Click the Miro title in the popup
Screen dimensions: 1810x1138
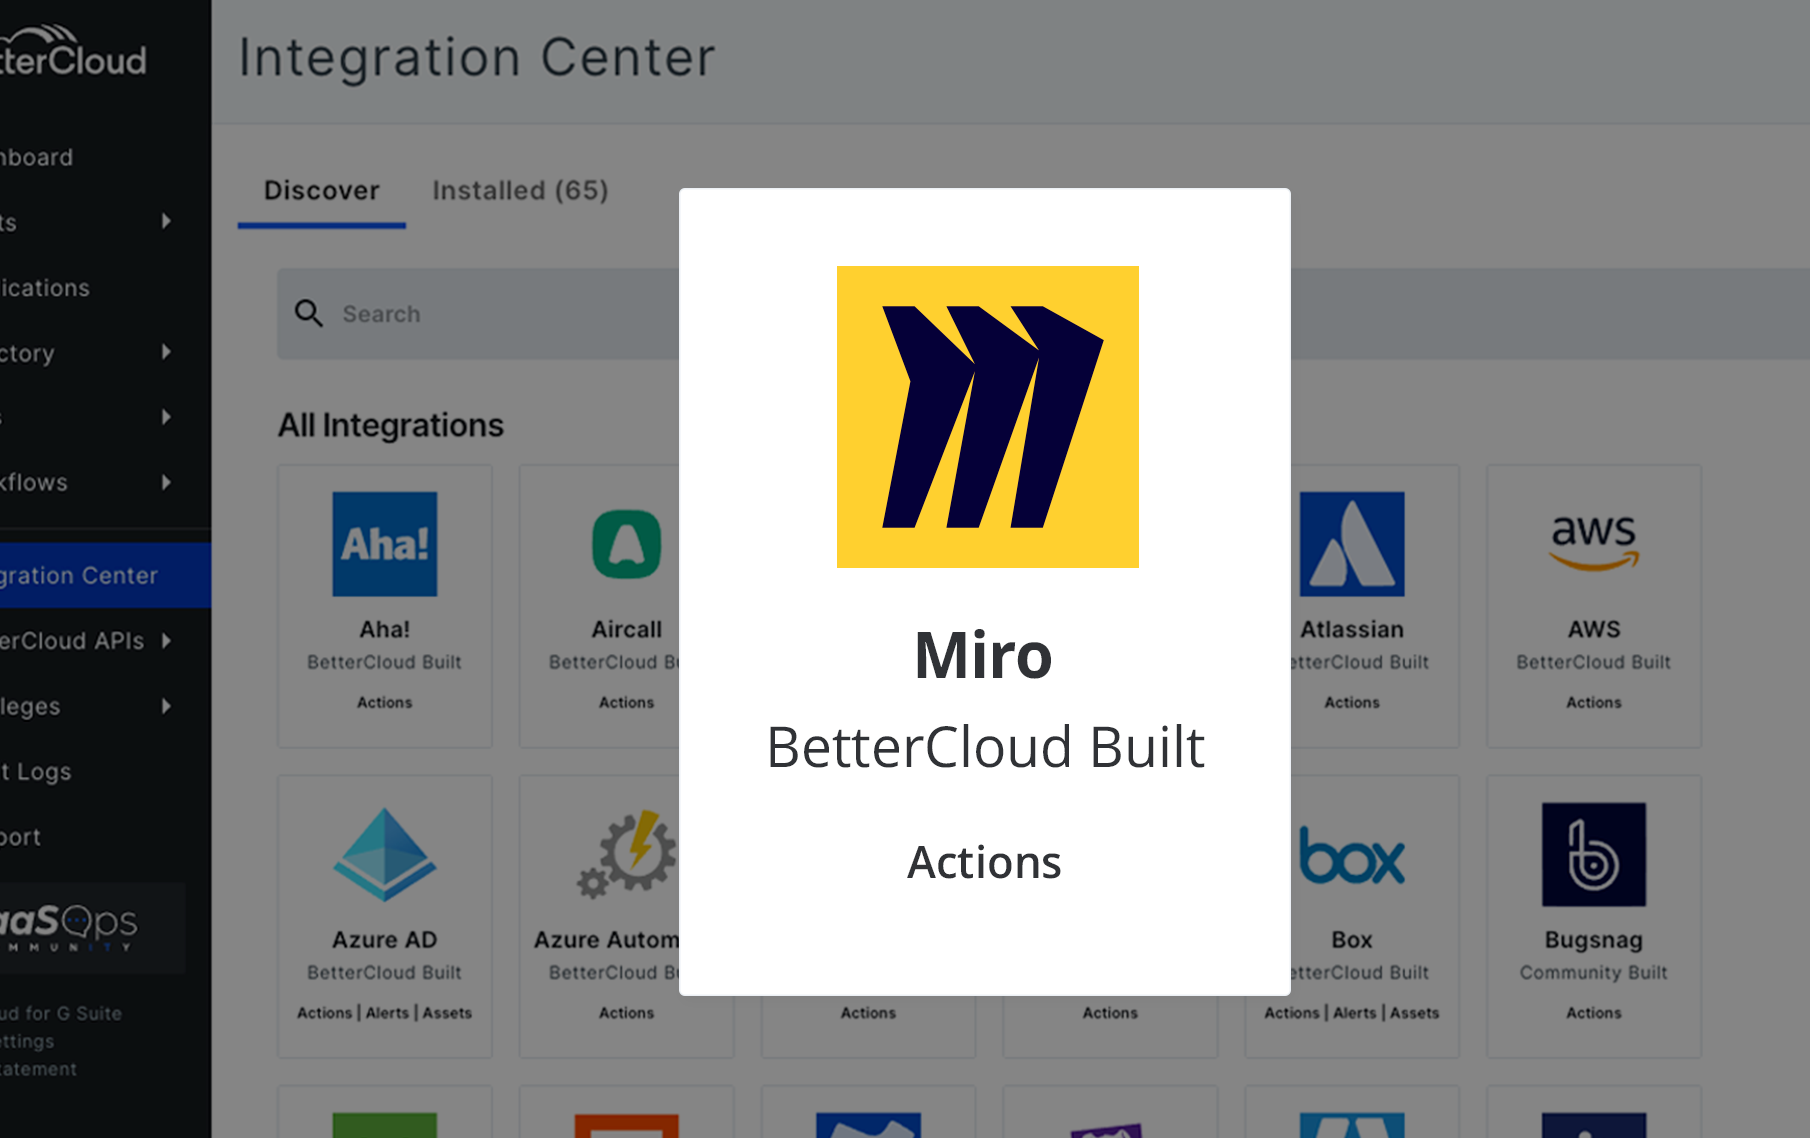984,656
